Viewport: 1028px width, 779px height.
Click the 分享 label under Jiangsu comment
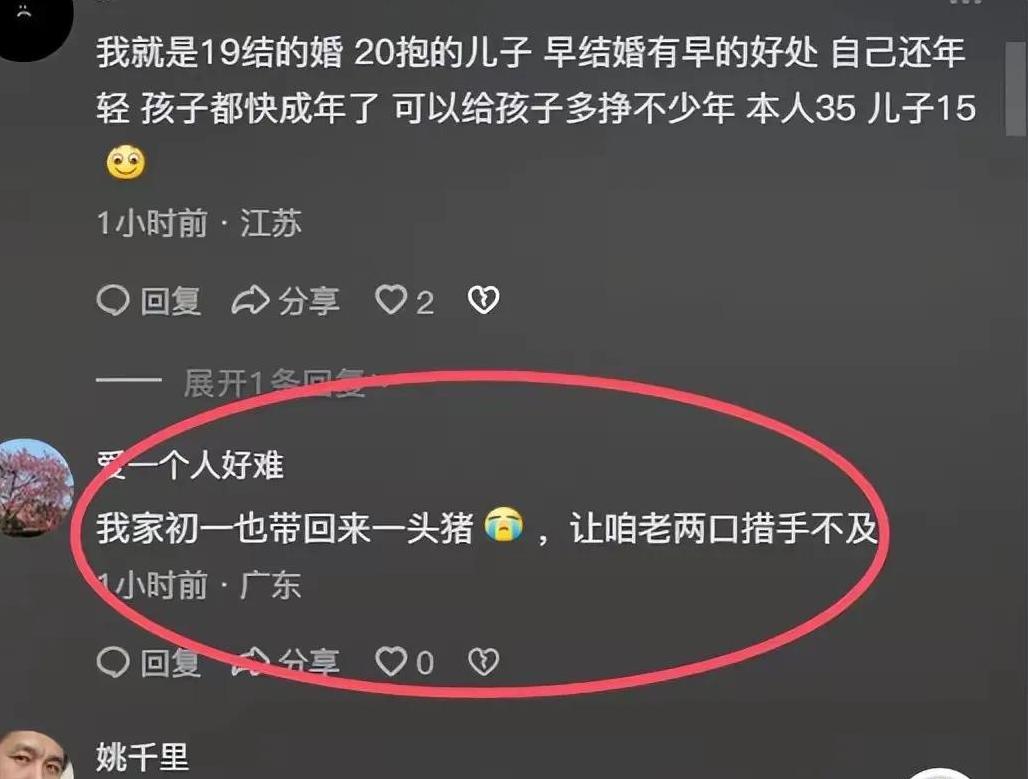click(309, 302)
